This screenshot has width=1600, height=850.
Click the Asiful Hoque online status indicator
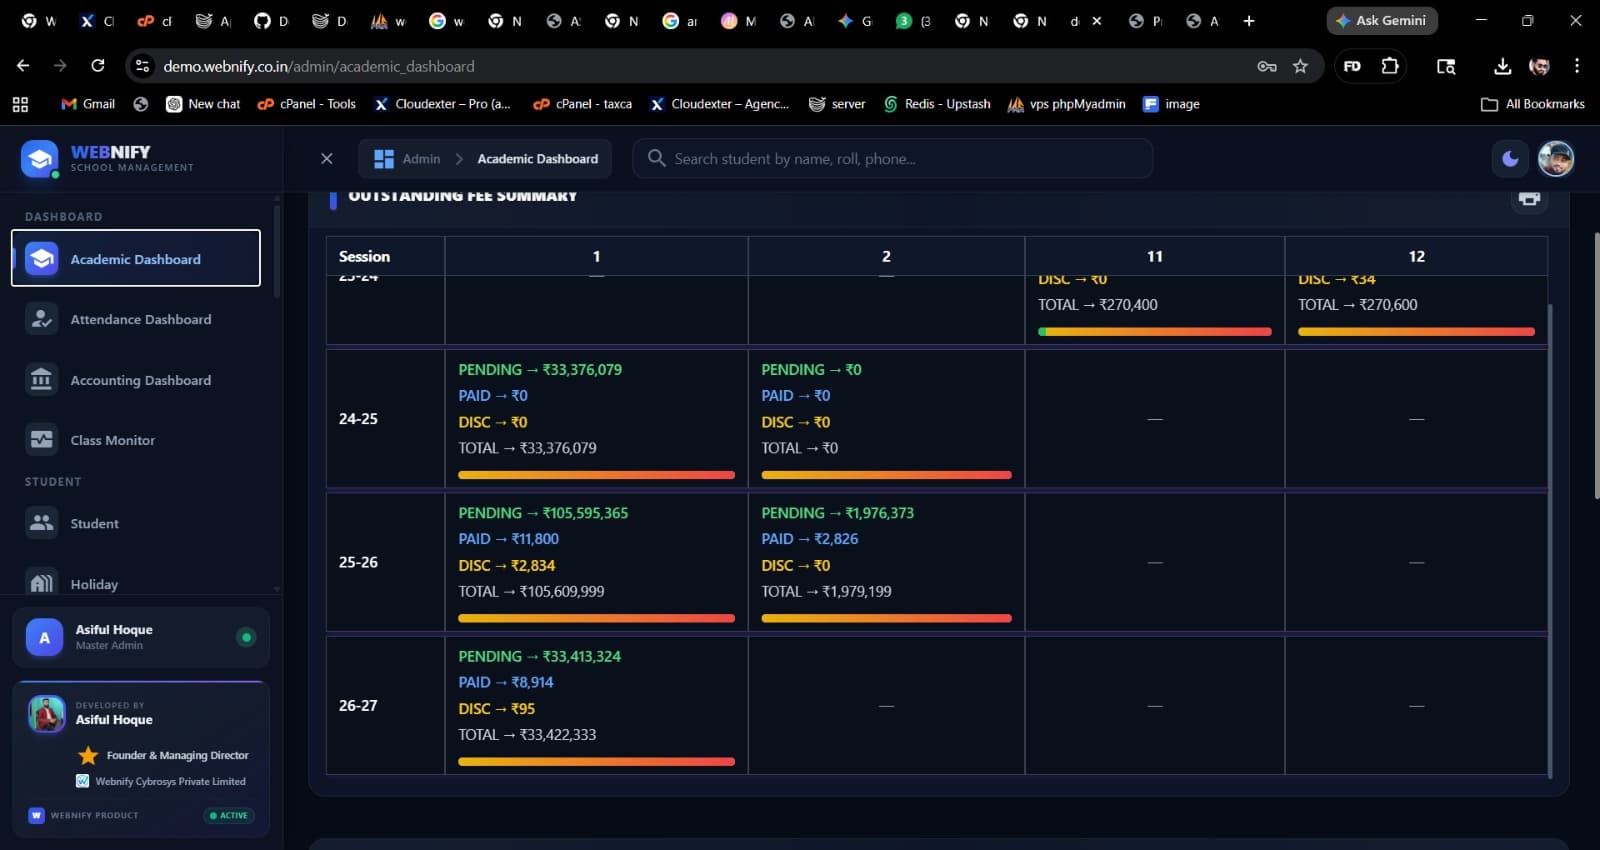tap(246, 637)
